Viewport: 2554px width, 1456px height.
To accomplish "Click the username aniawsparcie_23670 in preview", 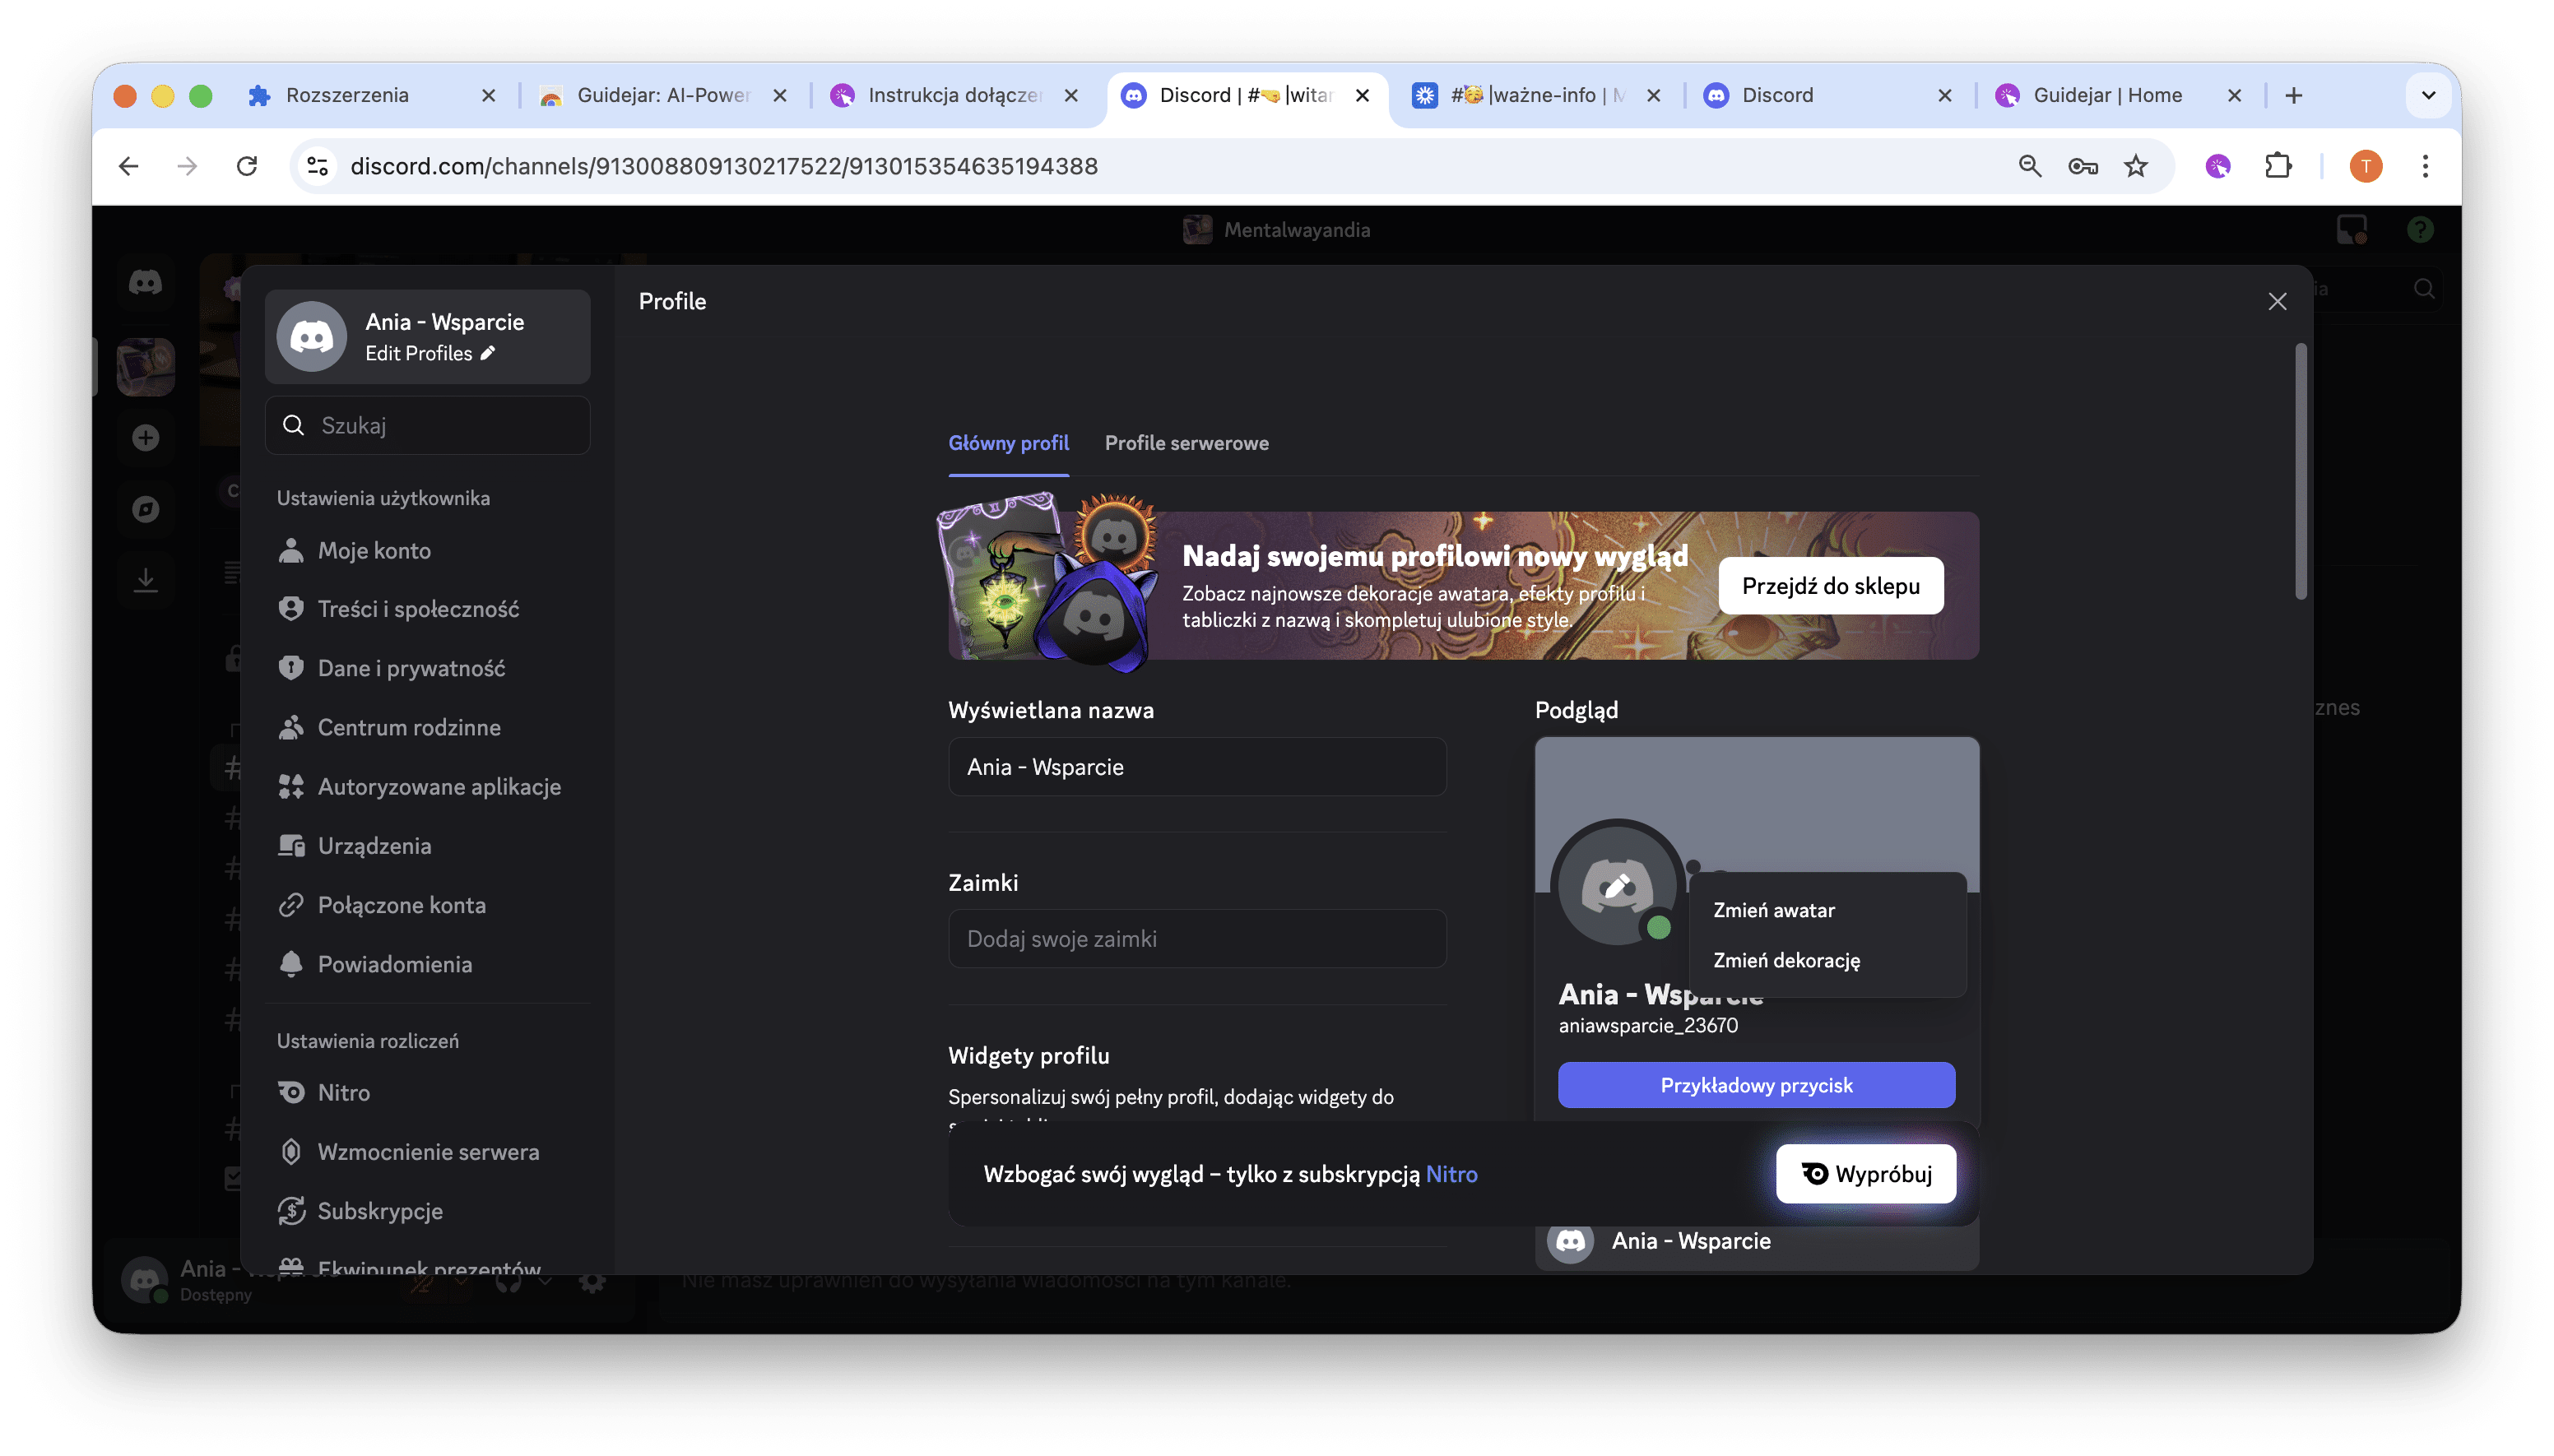I will [x=1648, y=1026].
